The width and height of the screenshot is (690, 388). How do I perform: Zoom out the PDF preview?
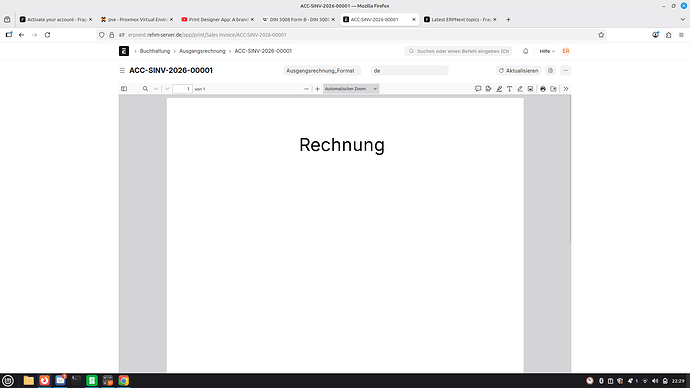point(306,89)
